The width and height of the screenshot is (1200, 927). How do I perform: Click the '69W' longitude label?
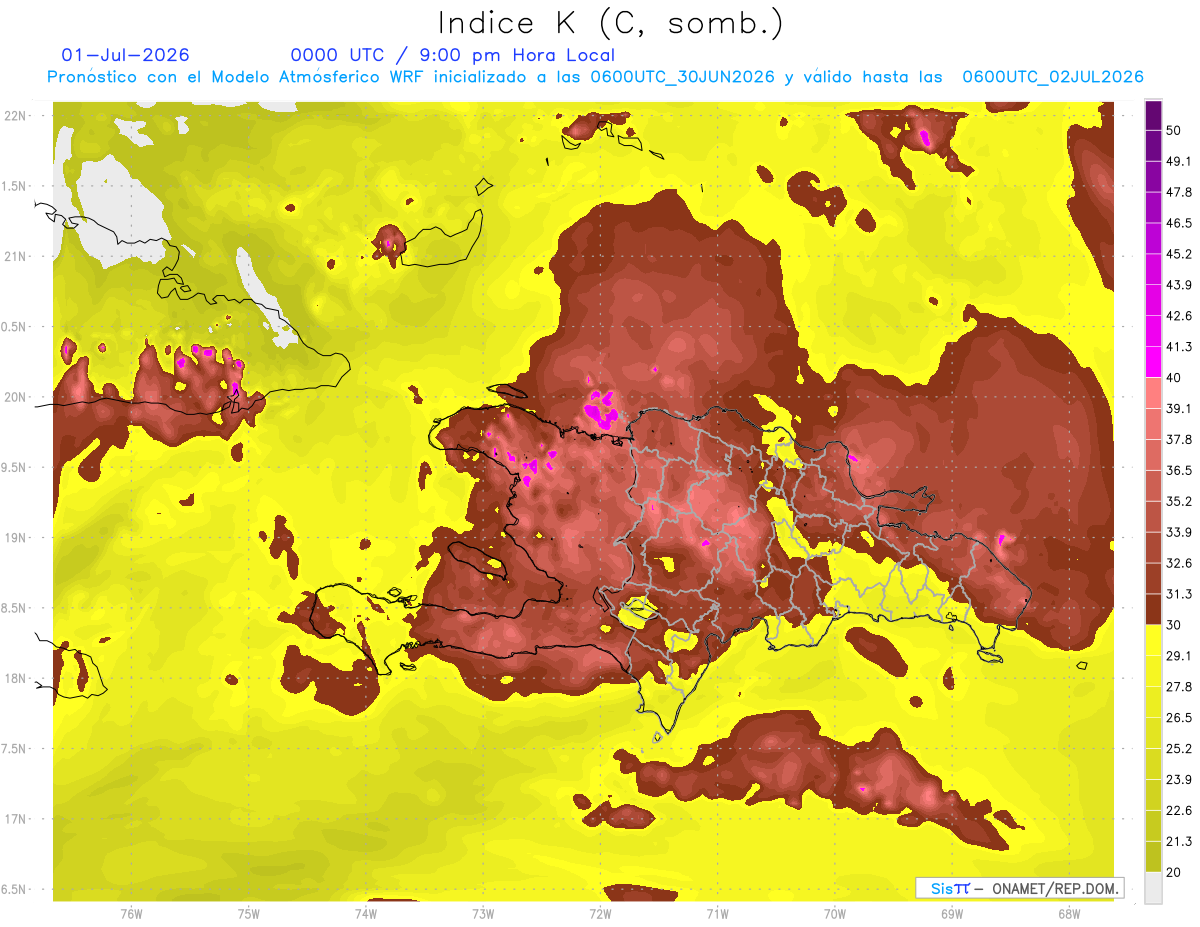coord(952,914)
